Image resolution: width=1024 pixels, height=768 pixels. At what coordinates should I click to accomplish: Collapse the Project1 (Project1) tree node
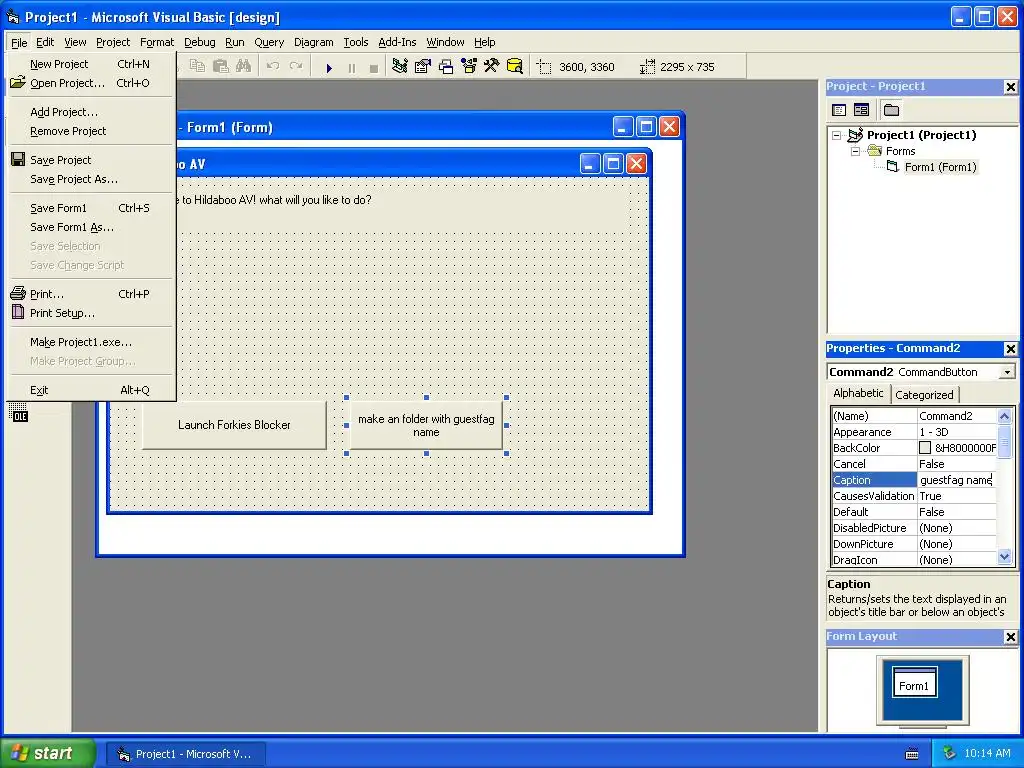(837, 135)
